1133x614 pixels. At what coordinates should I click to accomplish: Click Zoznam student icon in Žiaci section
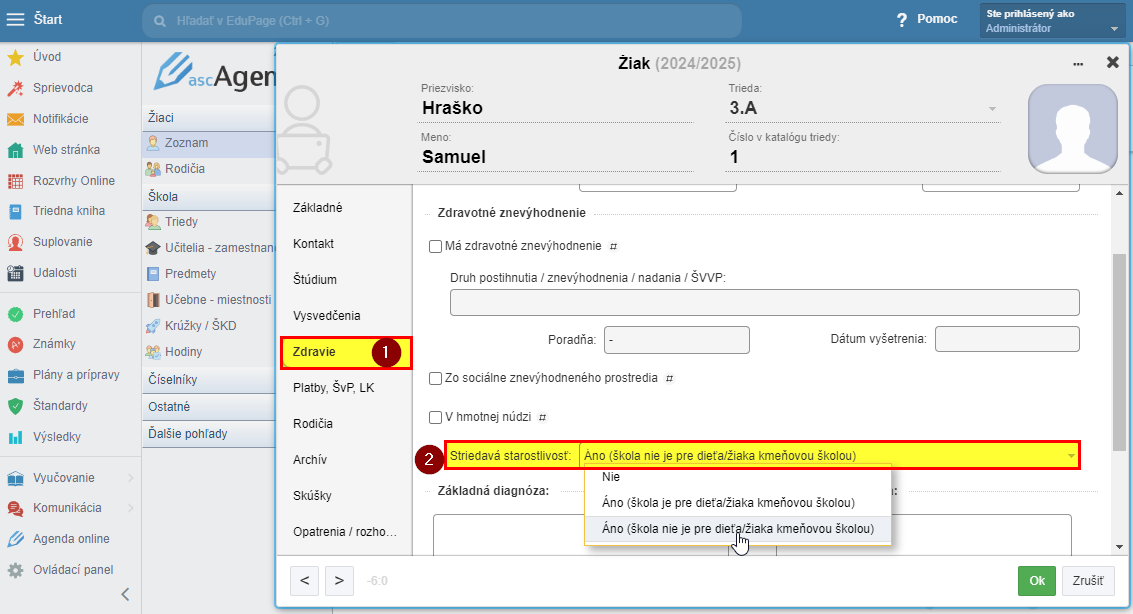point(152,143)
